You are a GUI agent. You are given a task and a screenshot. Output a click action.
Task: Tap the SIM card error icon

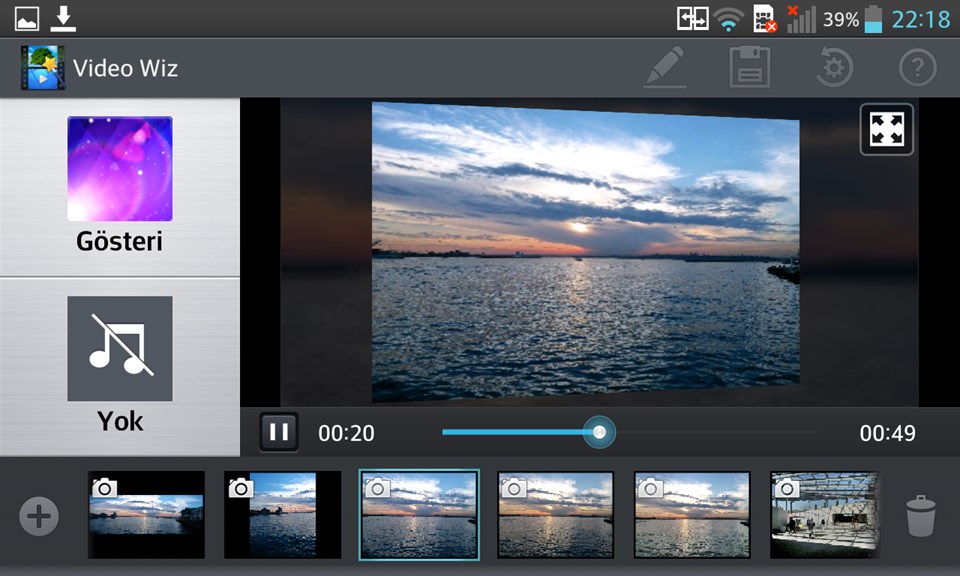coord(764,19)
